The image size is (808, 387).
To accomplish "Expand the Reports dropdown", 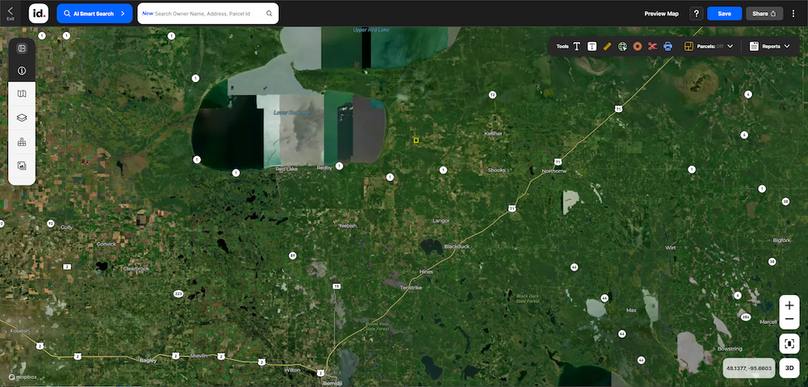I will pyautogui.click(x=787, y=46).
